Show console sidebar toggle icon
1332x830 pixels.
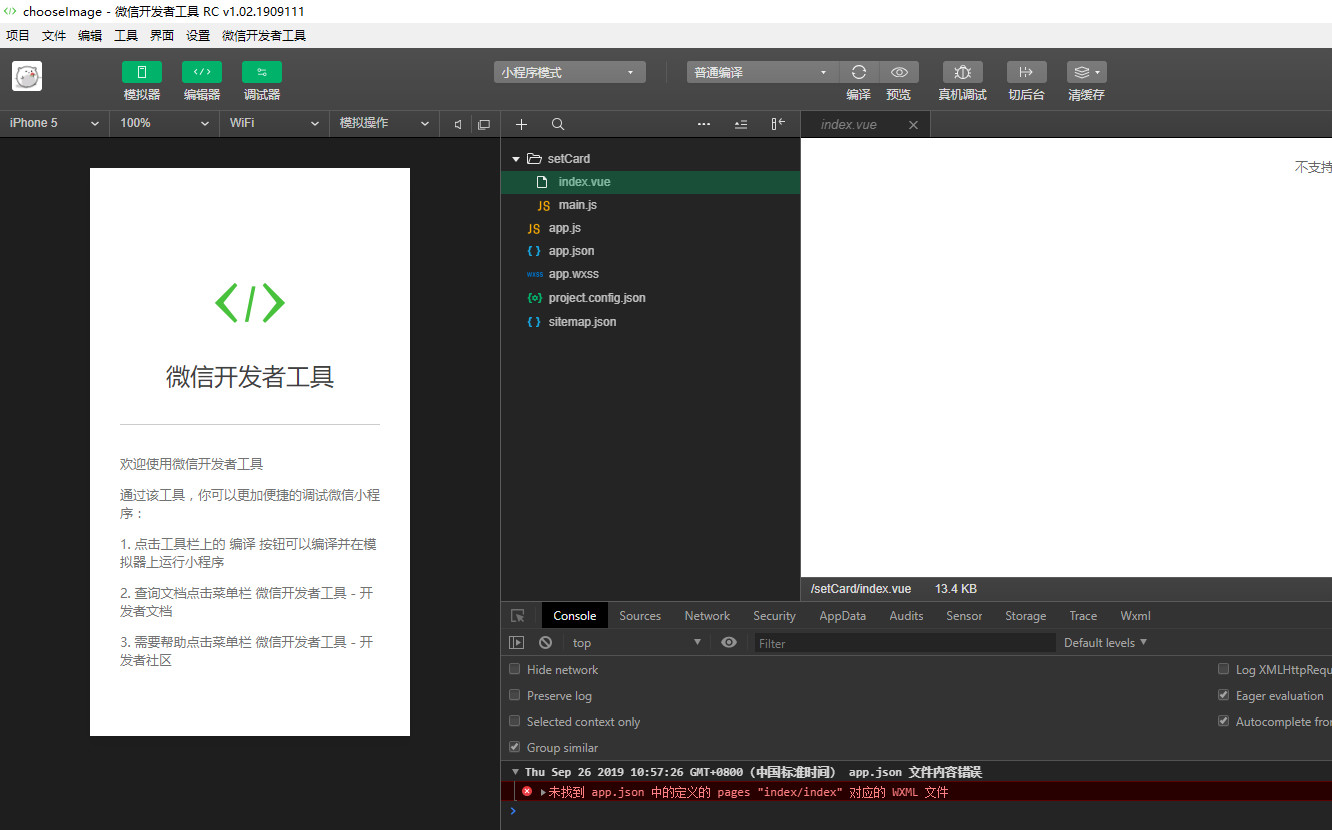(x=517, y=643)
